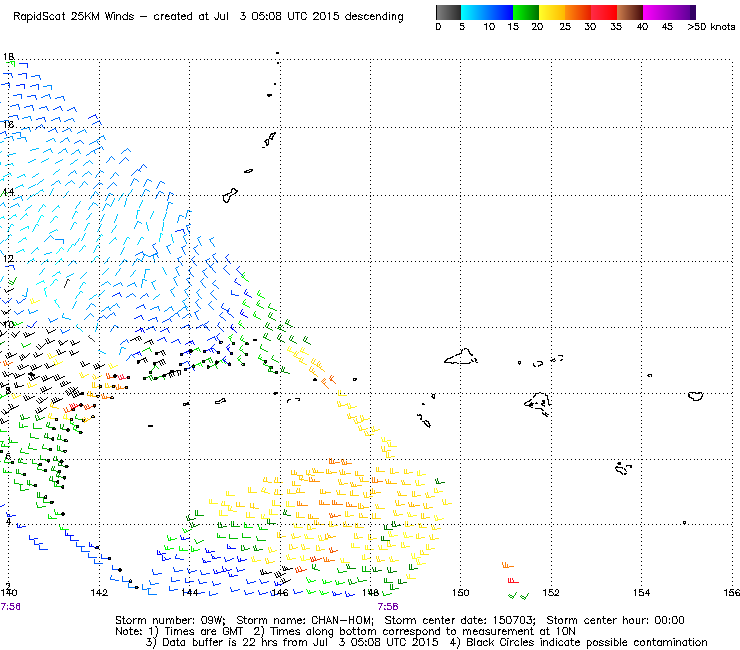Click the island outline between 154E and 156E at 8N
This screenshot has height=650, width=740.
click(x=695, y=396)
